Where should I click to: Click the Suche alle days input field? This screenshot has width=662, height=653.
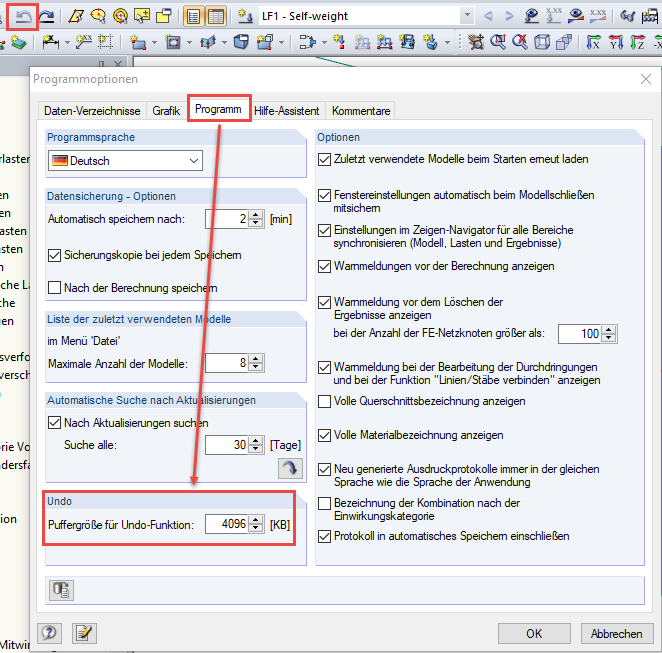click(227, 444)
